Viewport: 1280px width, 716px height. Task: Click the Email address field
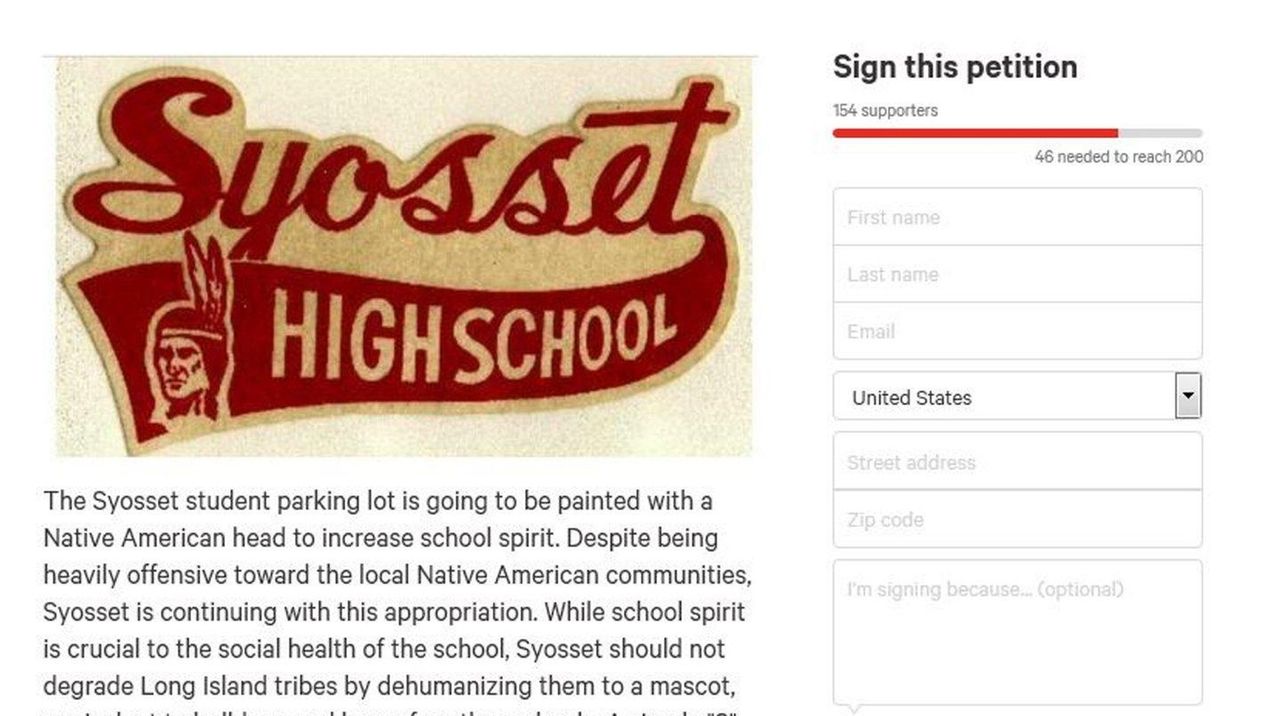click(x=1017, y=331)
